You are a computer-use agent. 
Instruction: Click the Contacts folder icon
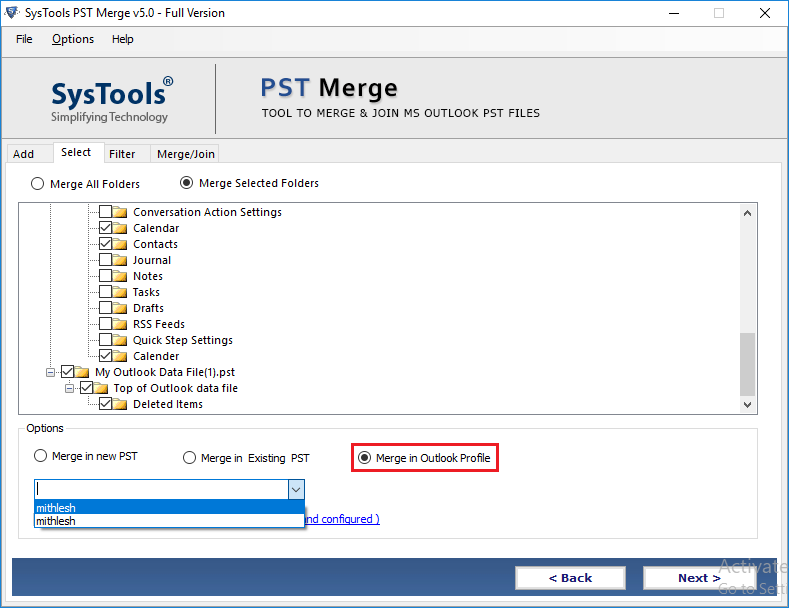point(120,244)
